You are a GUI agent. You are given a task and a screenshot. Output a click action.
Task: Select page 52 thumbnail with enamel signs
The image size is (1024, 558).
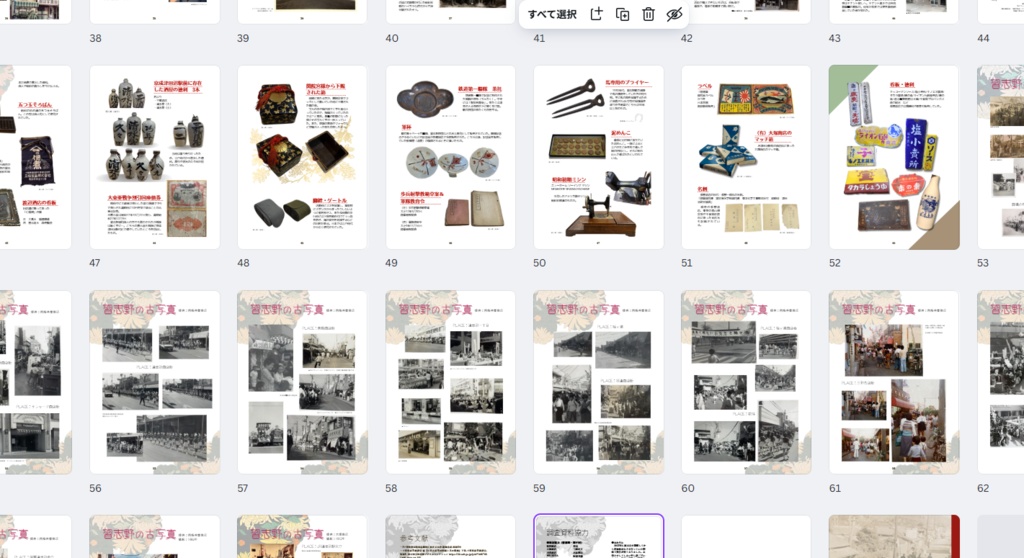[x=894, y=157]
